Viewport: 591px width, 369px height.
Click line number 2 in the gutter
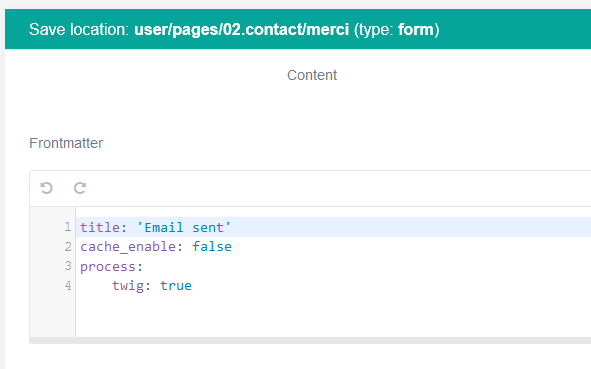pos(68,247)
